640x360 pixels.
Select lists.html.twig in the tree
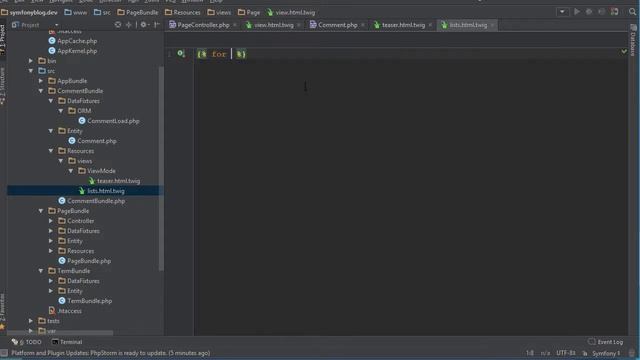(x=106, y=191)
